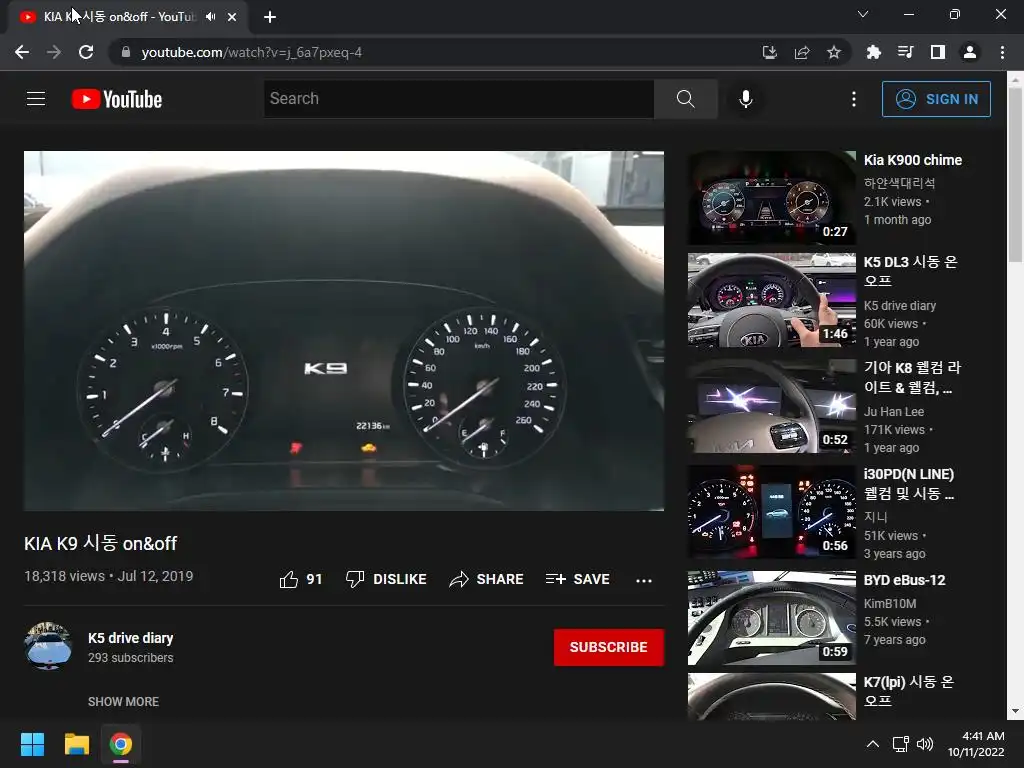1024x768 pixels.
Task: Open K7(lpi) 시동 온오프 video title
Action: click(909, 691)
